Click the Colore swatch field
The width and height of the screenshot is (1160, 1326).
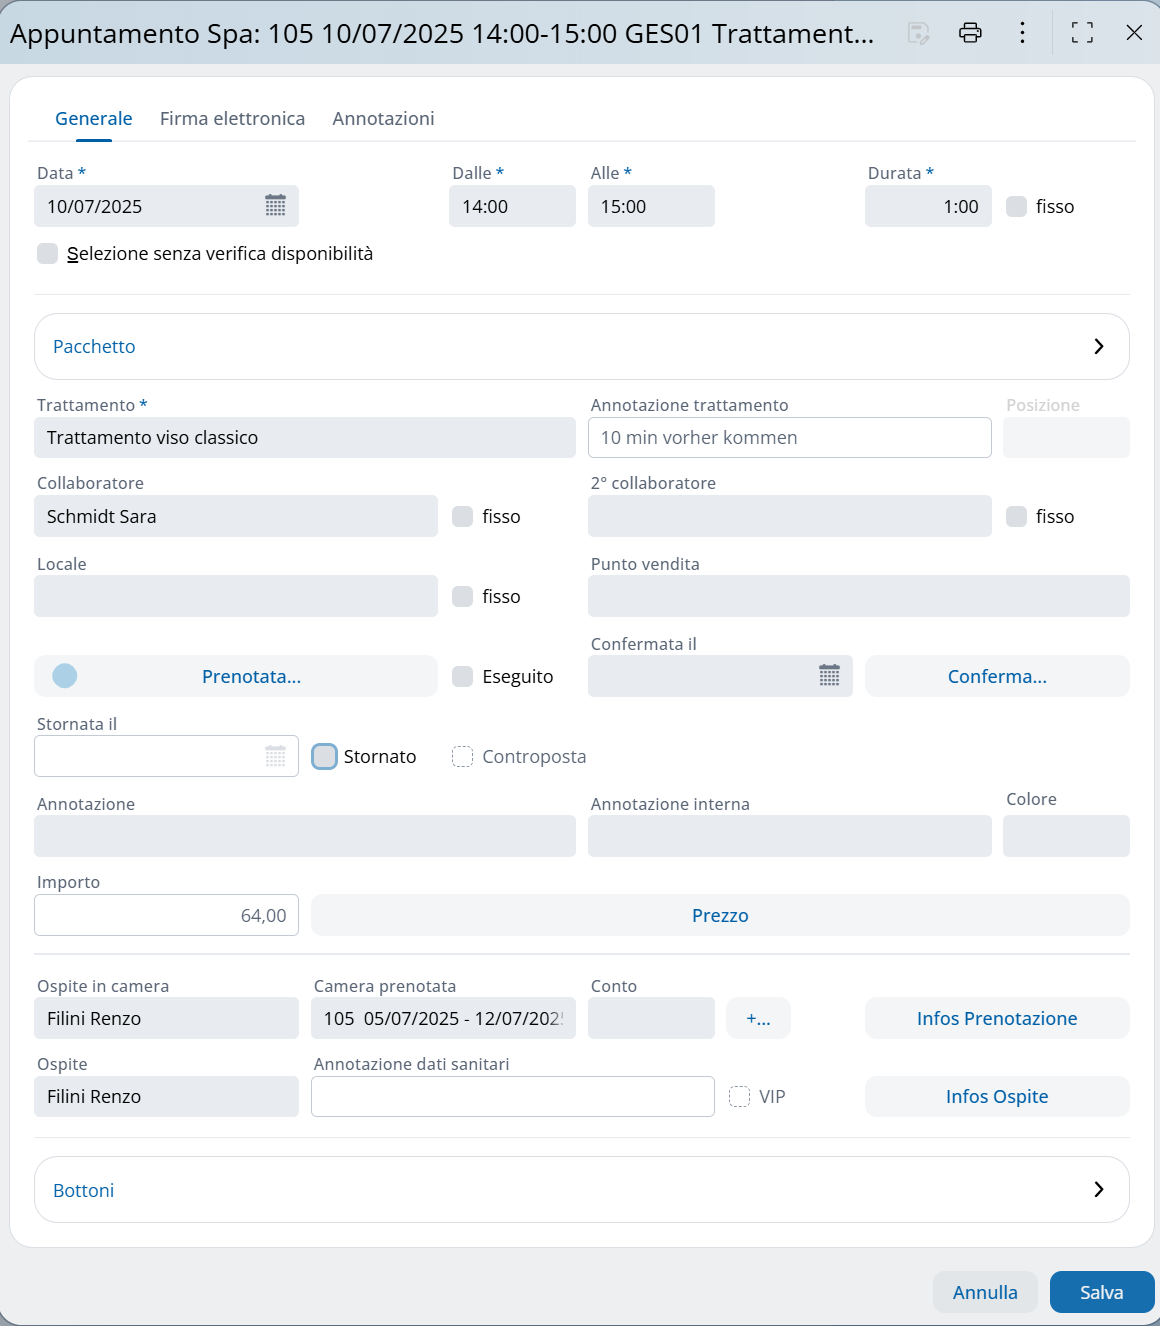tap(1065, 836)
